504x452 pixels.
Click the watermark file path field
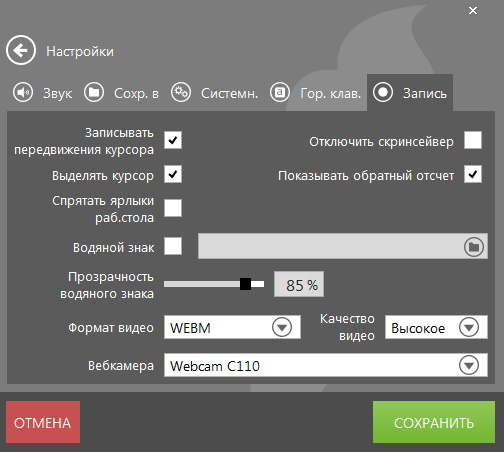(x=343, y=246)
